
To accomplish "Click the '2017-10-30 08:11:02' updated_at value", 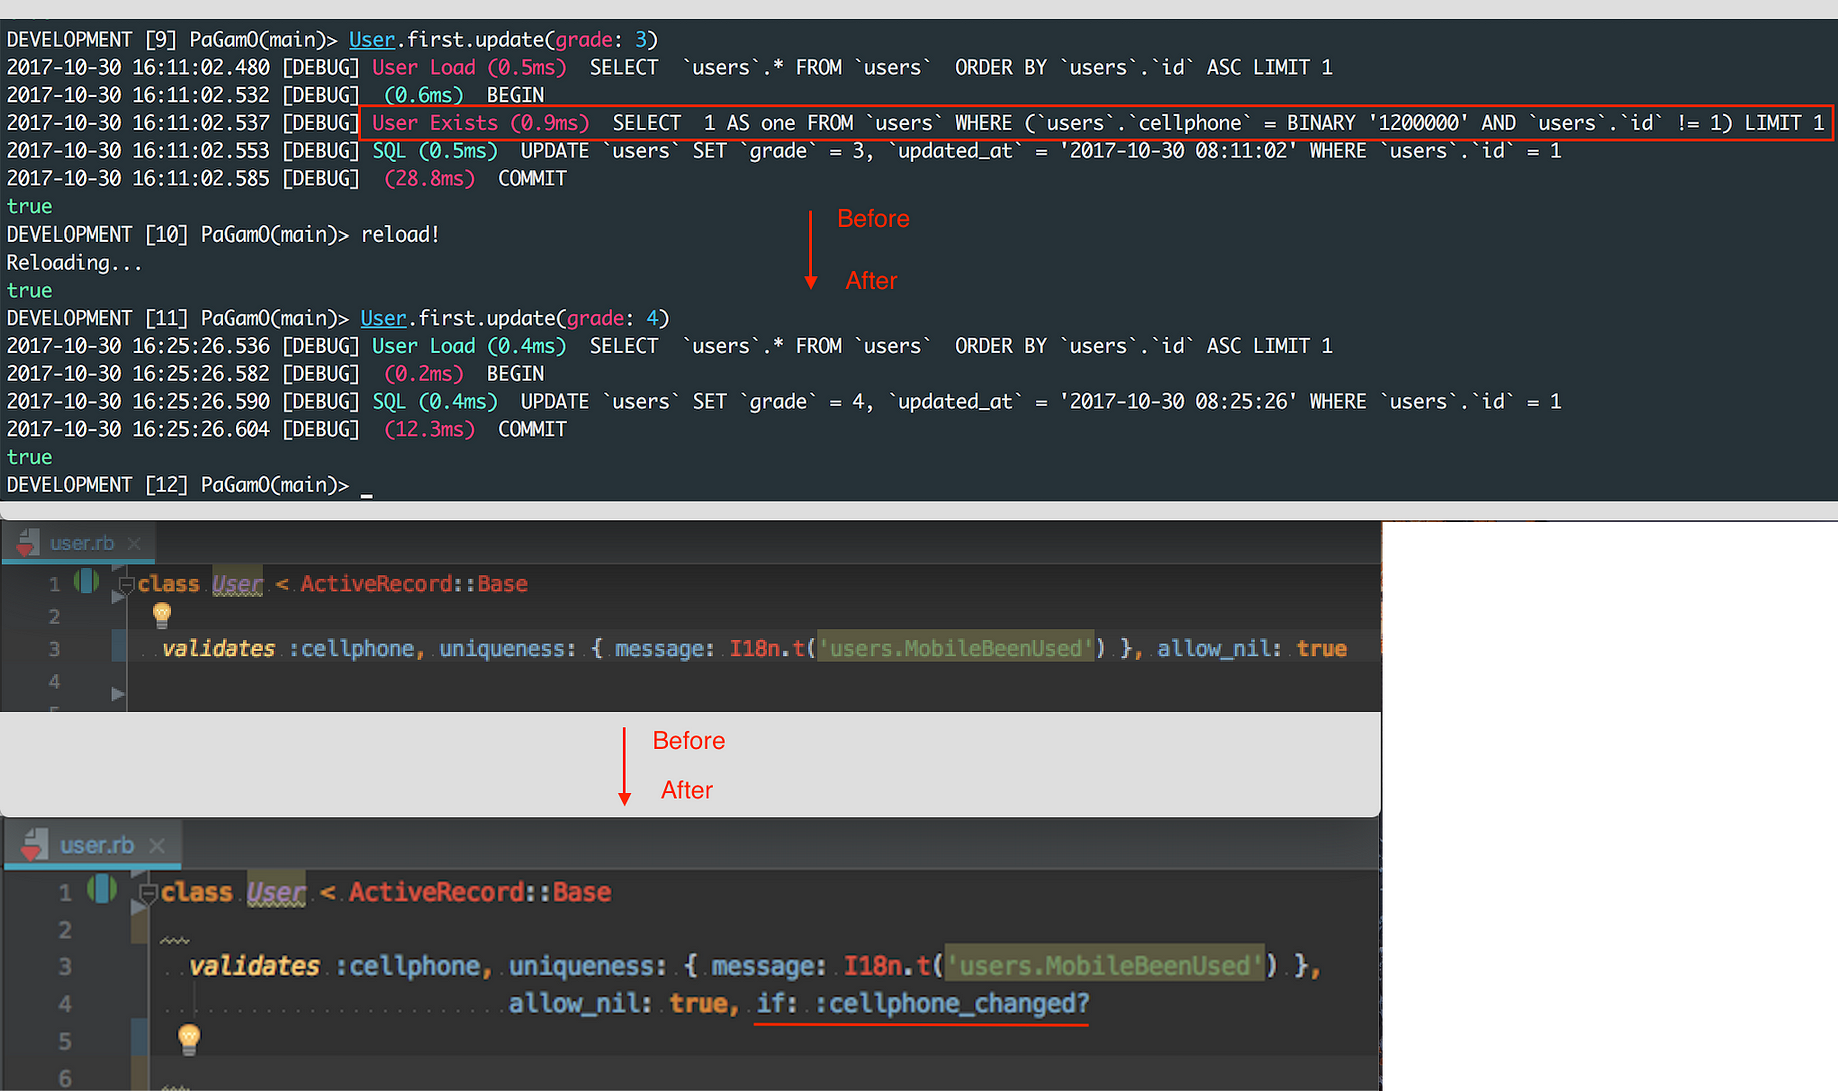I will pyautogui.click(x=1178, y=151).
